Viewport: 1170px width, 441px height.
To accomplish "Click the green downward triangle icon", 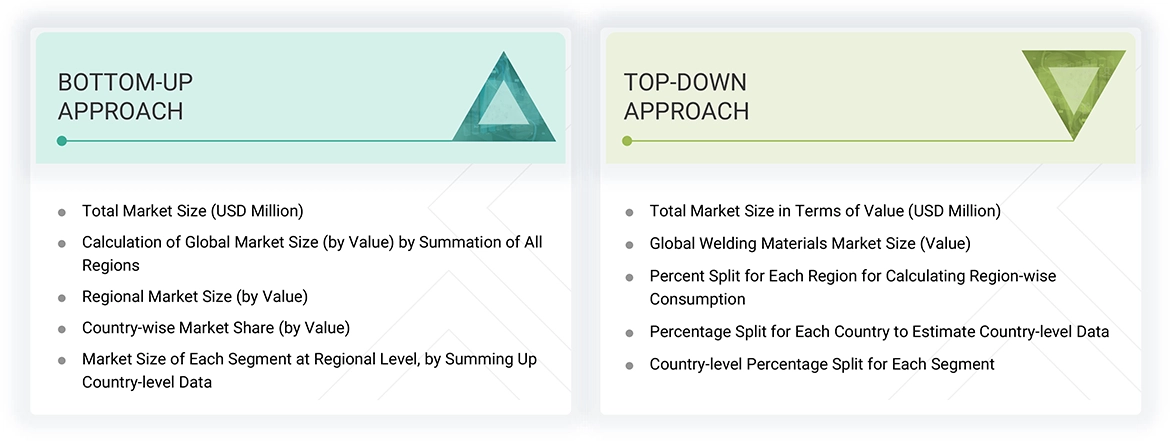I will coord(1073,92).
